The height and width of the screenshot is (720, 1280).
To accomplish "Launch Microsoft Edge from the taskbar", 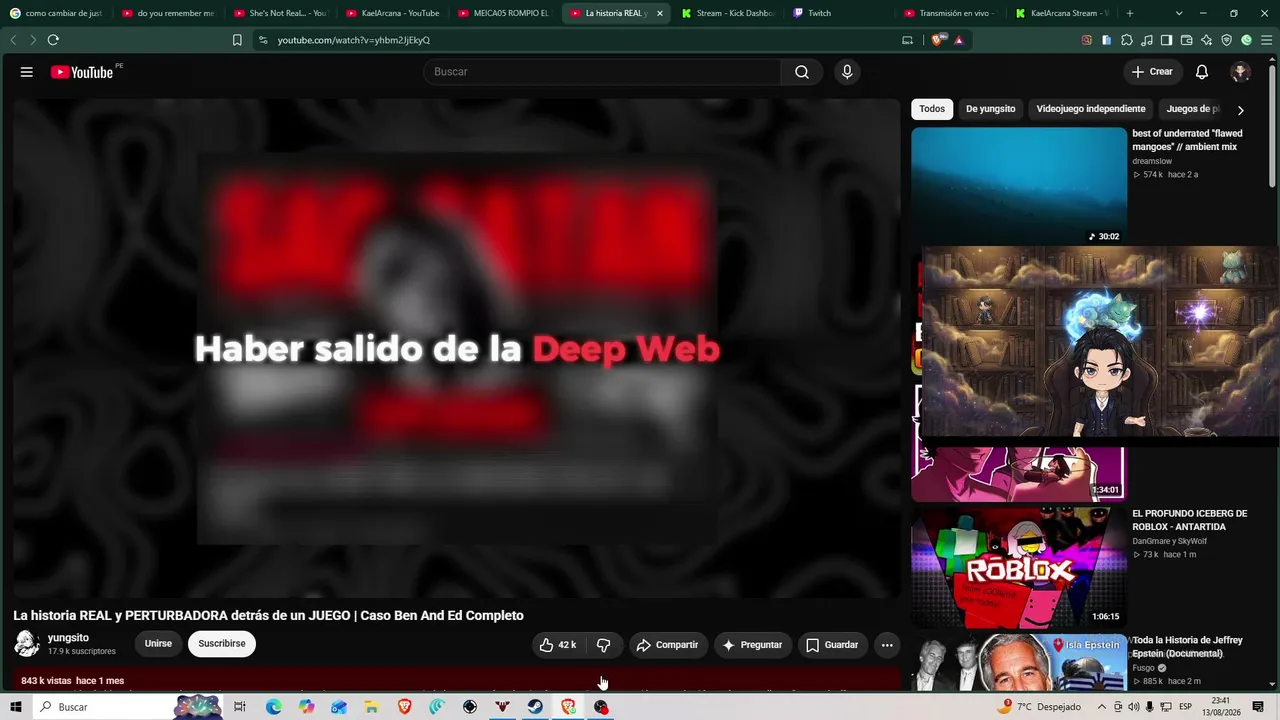I will point(273,707).
